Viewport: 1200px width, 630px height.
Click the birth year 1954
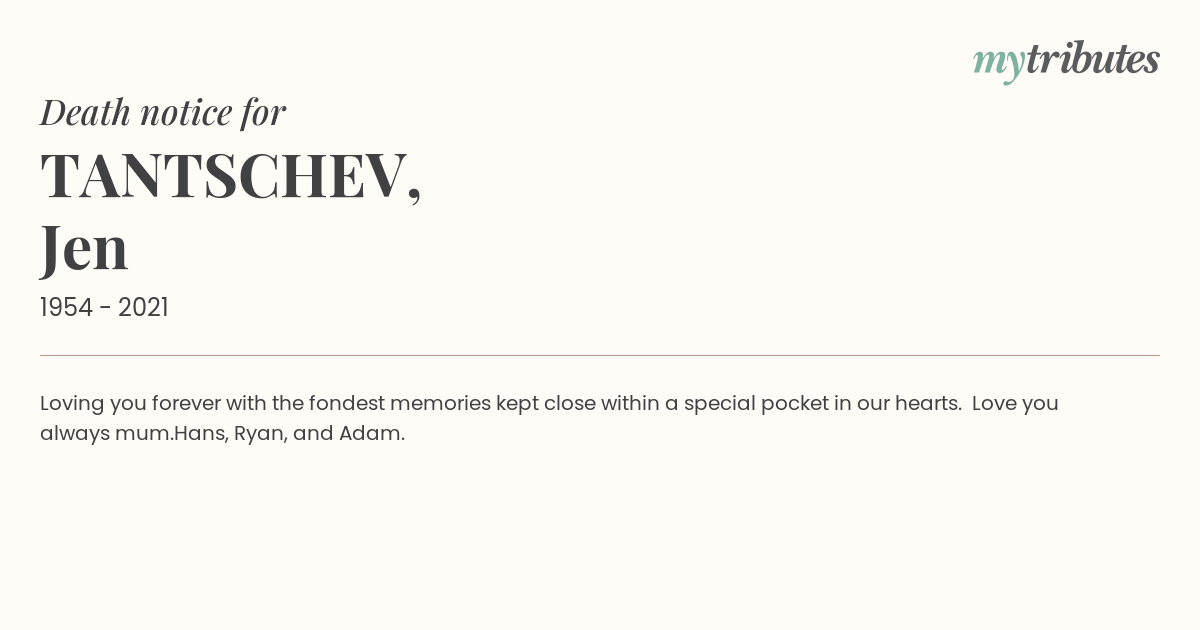[x=67, y=308]
